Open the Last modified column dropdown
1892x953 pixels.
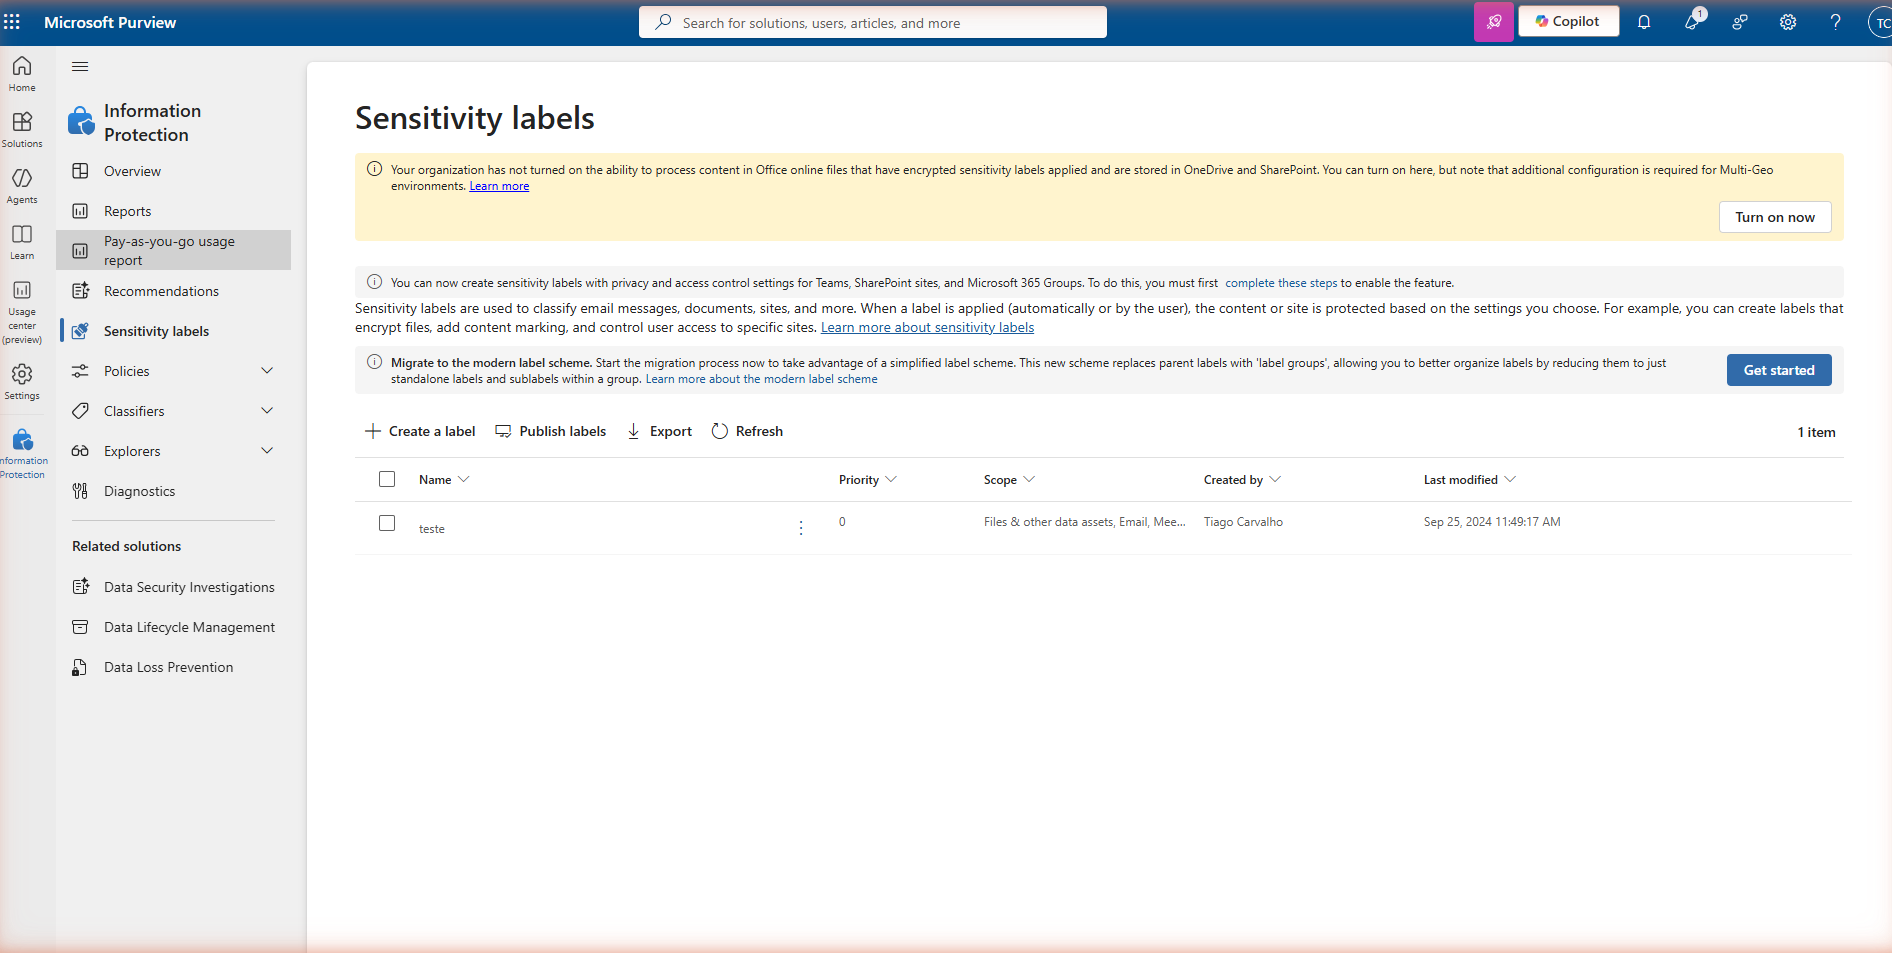[1510, 480]
